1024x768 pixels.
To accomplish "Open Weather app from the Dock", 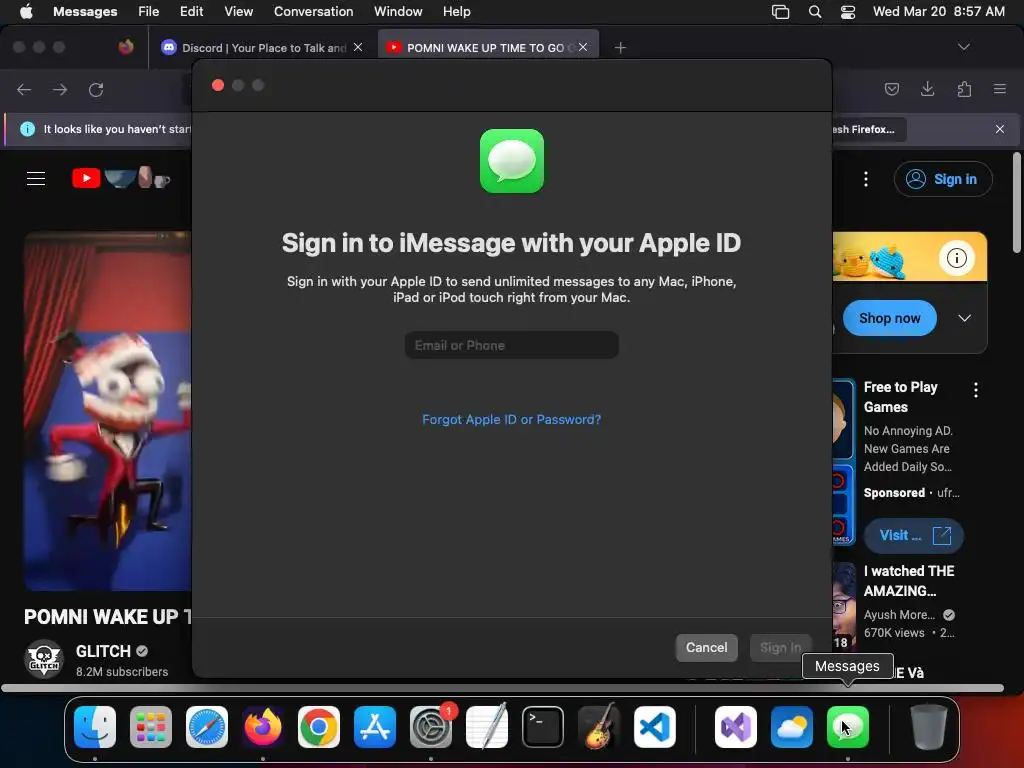I will click(x=792, y=727).
